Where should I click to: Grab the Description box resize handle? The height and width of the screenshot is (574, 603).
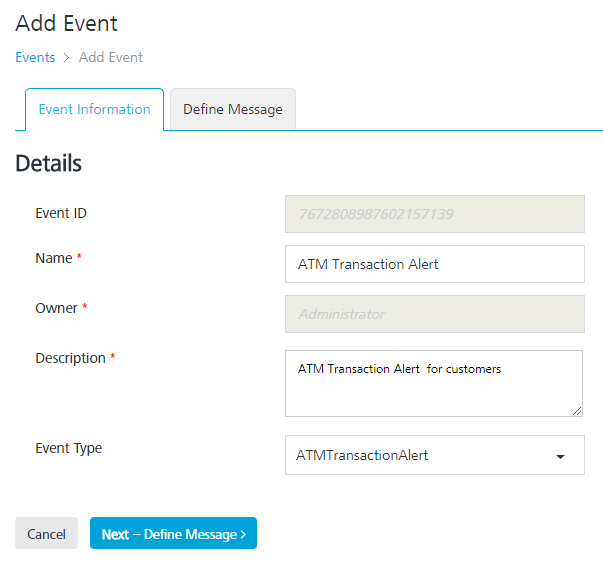577,410
